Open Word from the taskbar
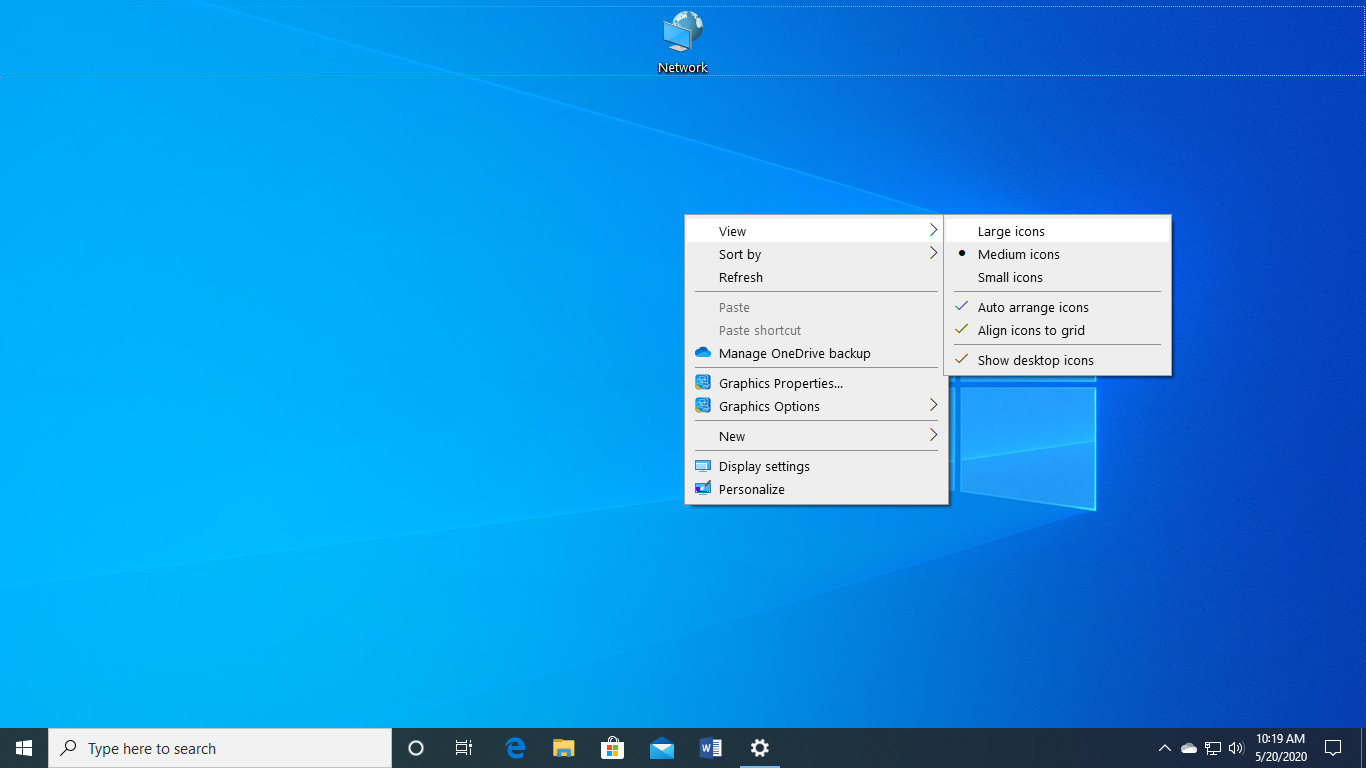The image size is (1366, 768). [x=710, y=748]
